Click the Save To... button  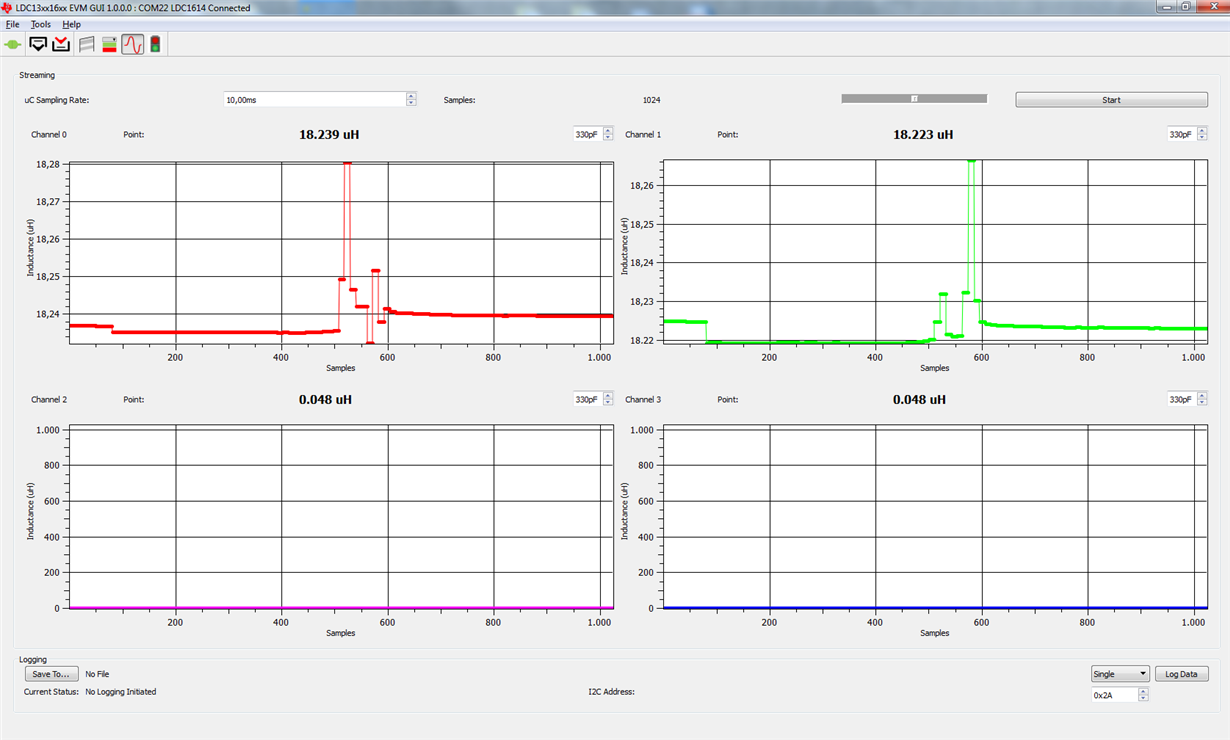[52, 674]
